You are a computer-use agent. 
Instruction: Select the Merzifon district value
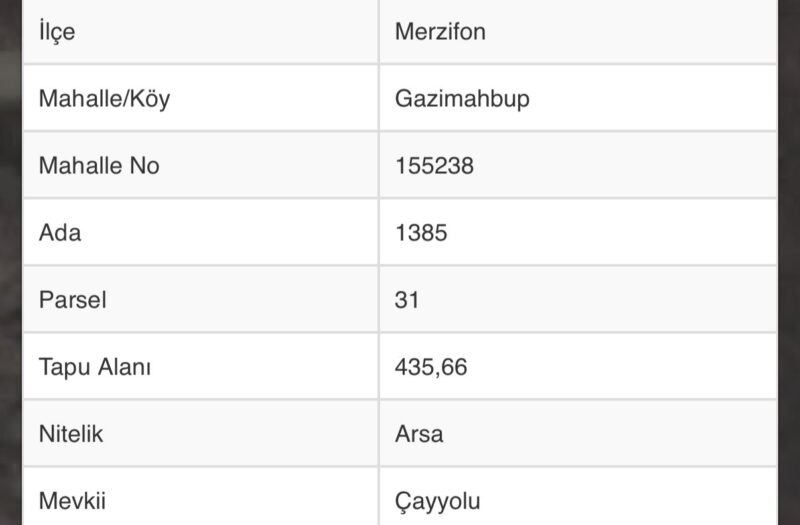coord(440,32)
